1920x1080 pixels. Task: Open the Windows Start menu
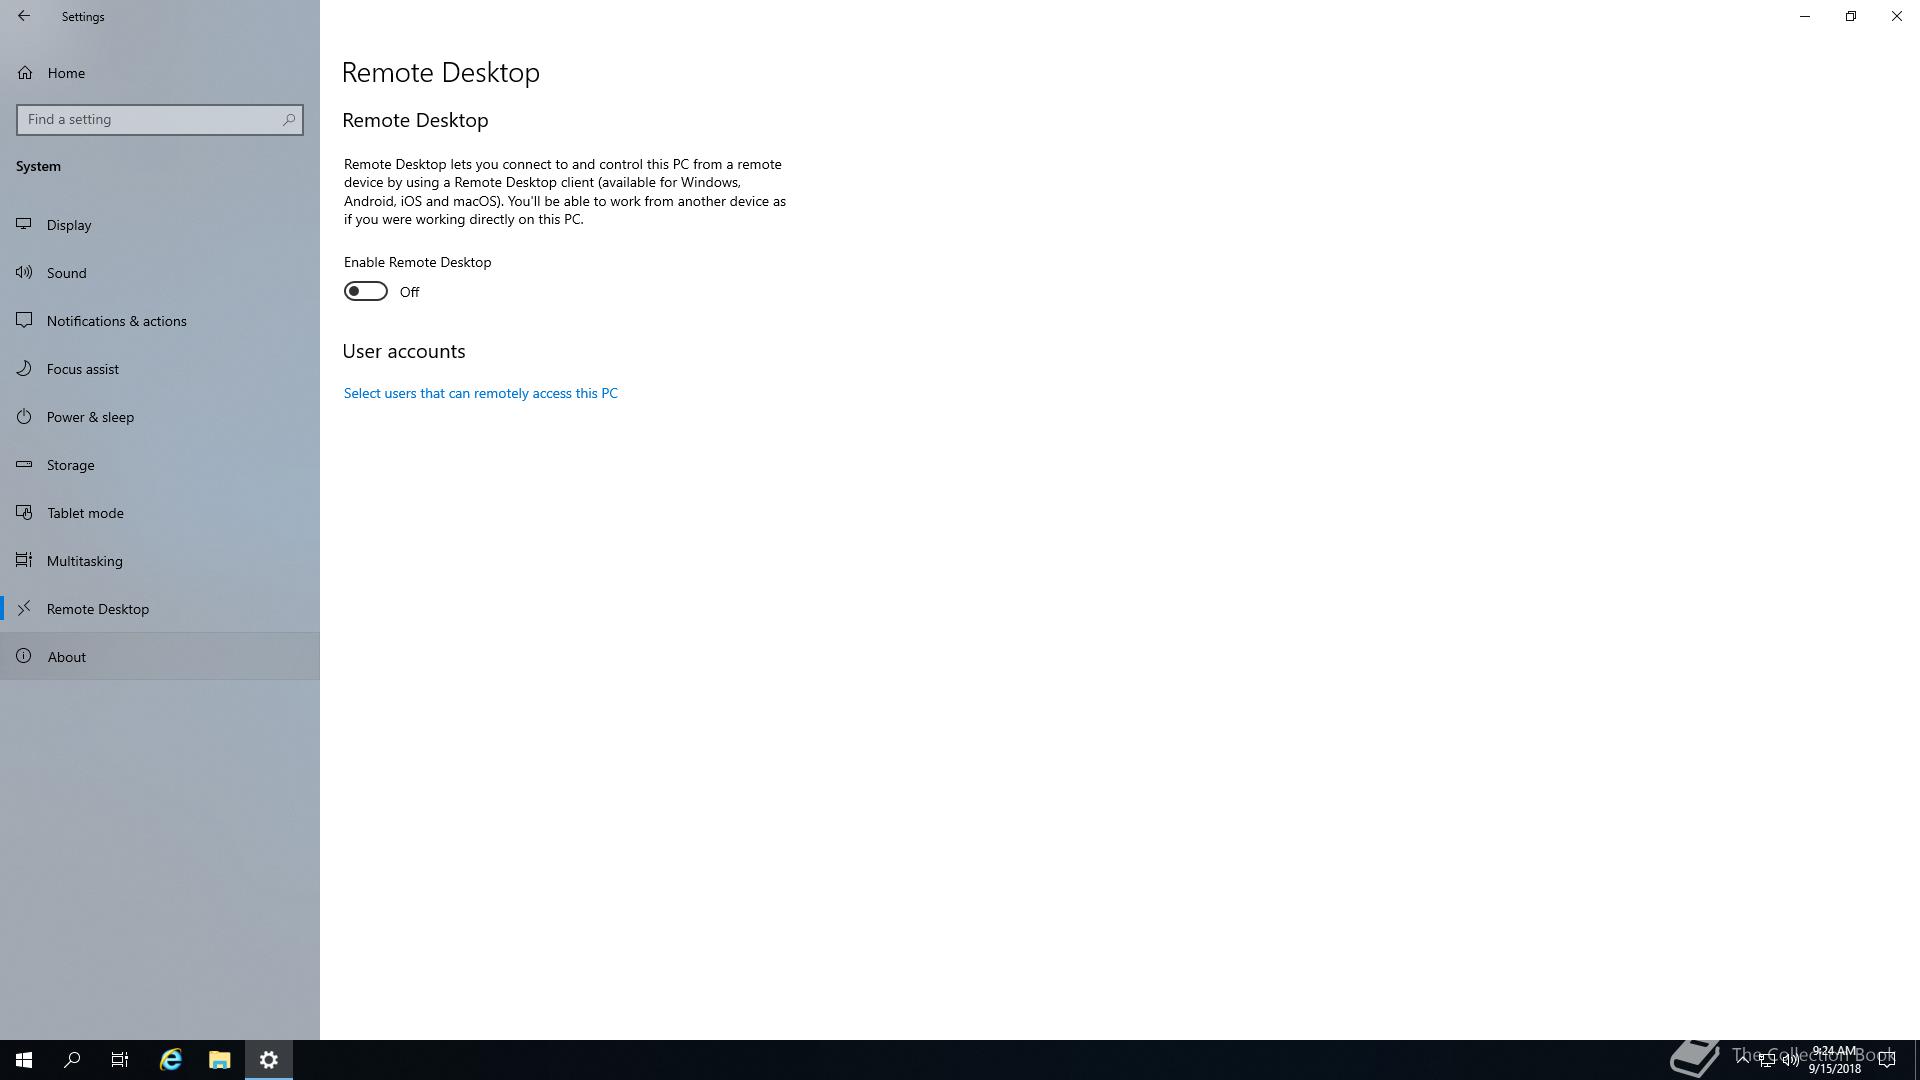[24, 1060]
